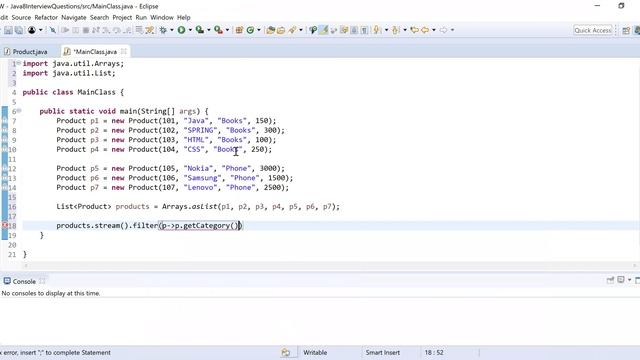
Task: Collapse the main method fold at line 6
Action: coord(19,111)
